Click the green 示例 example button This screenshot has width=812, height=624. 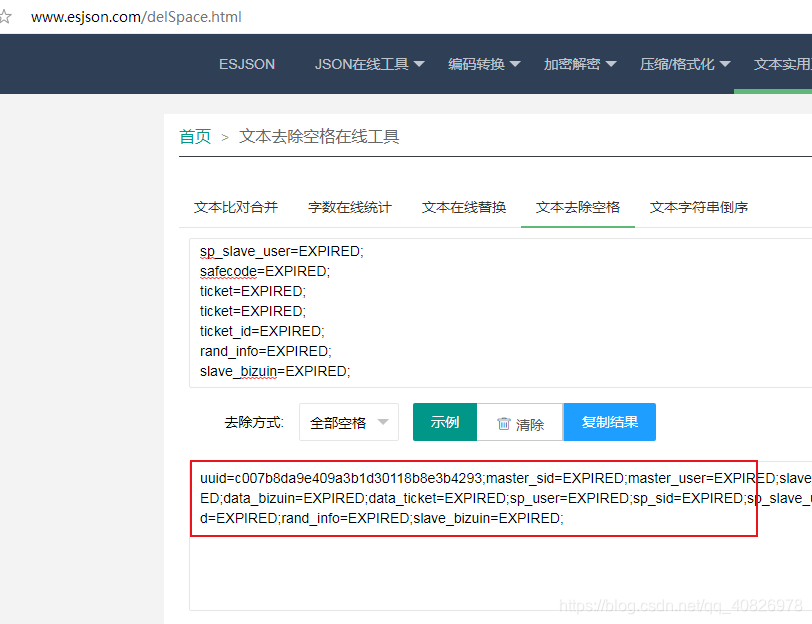point(444,421)
